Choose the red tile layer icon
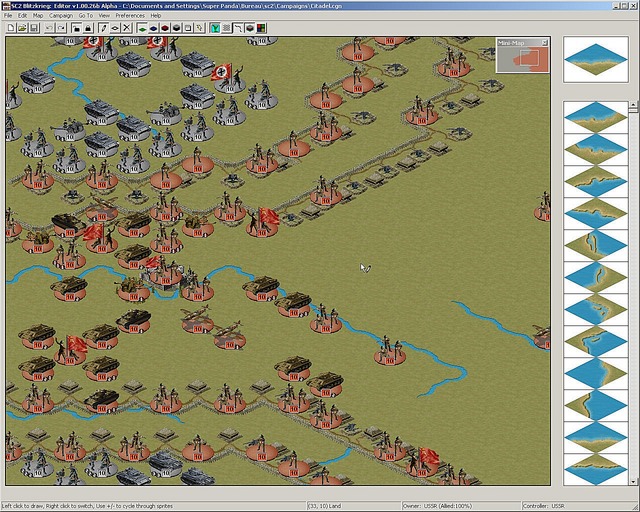This screenshot has width=640, height=512. click(x=165, y=28)
